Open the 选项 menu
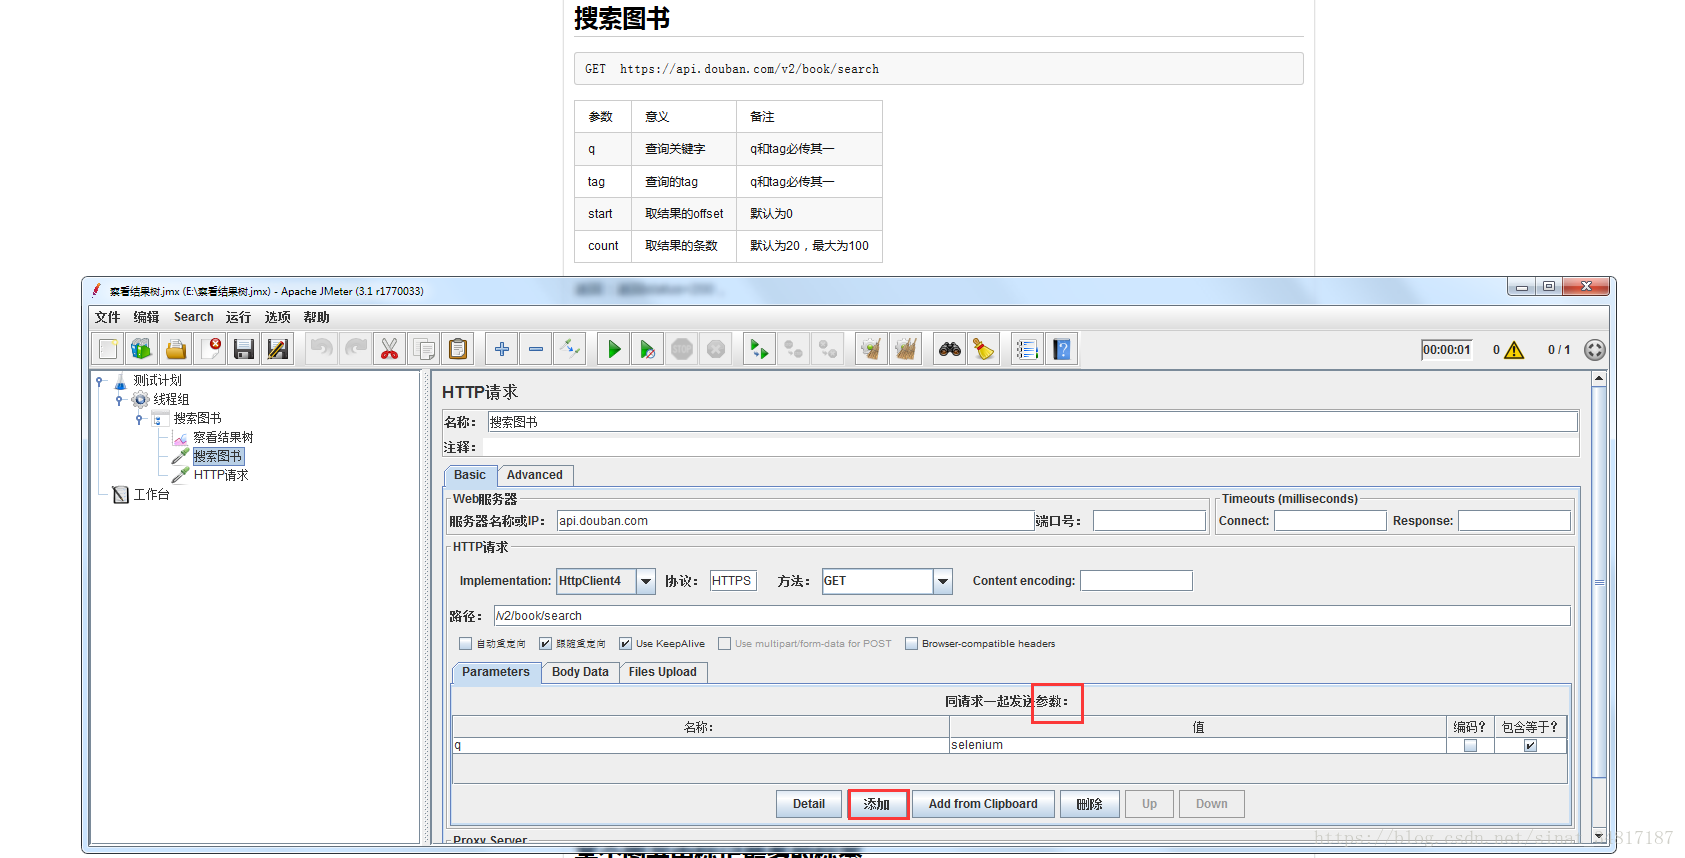The image size is (1685, 858). tap(277, 317)
